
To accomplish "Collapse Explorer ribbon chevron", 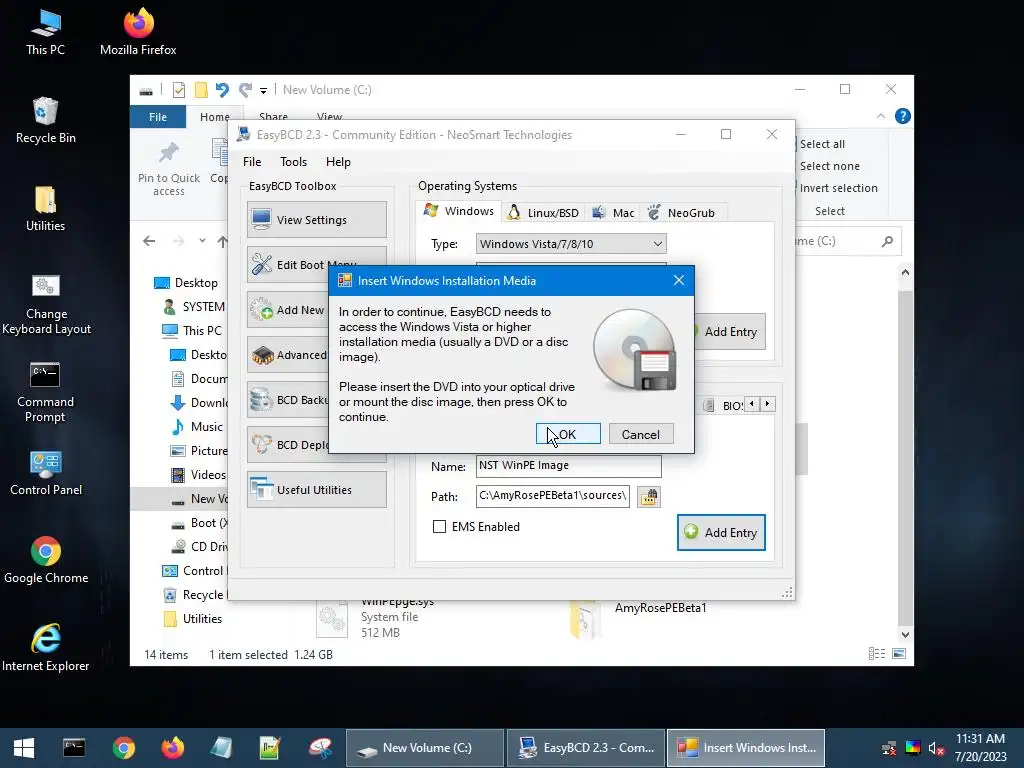I will point(881,116).
